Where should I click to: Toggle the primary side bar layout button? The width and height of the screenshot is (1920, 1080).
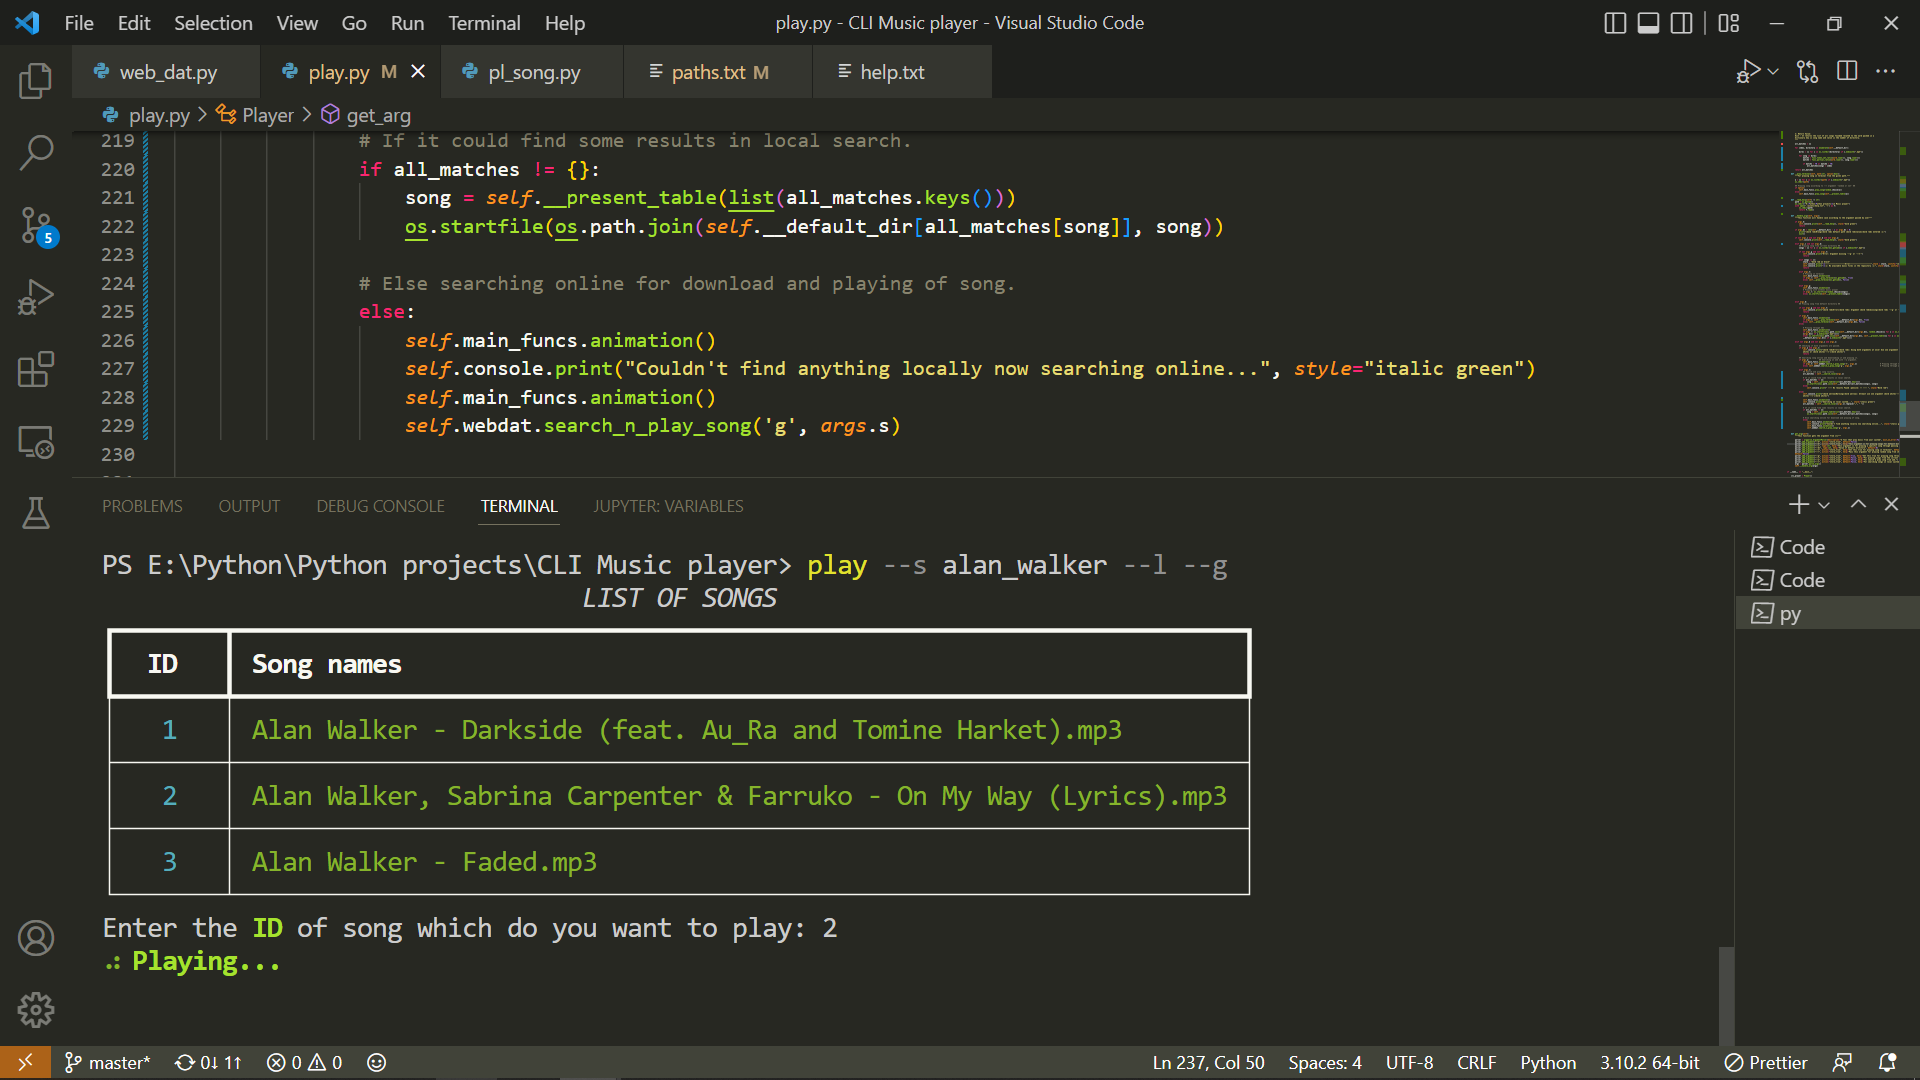[1614, 23]
